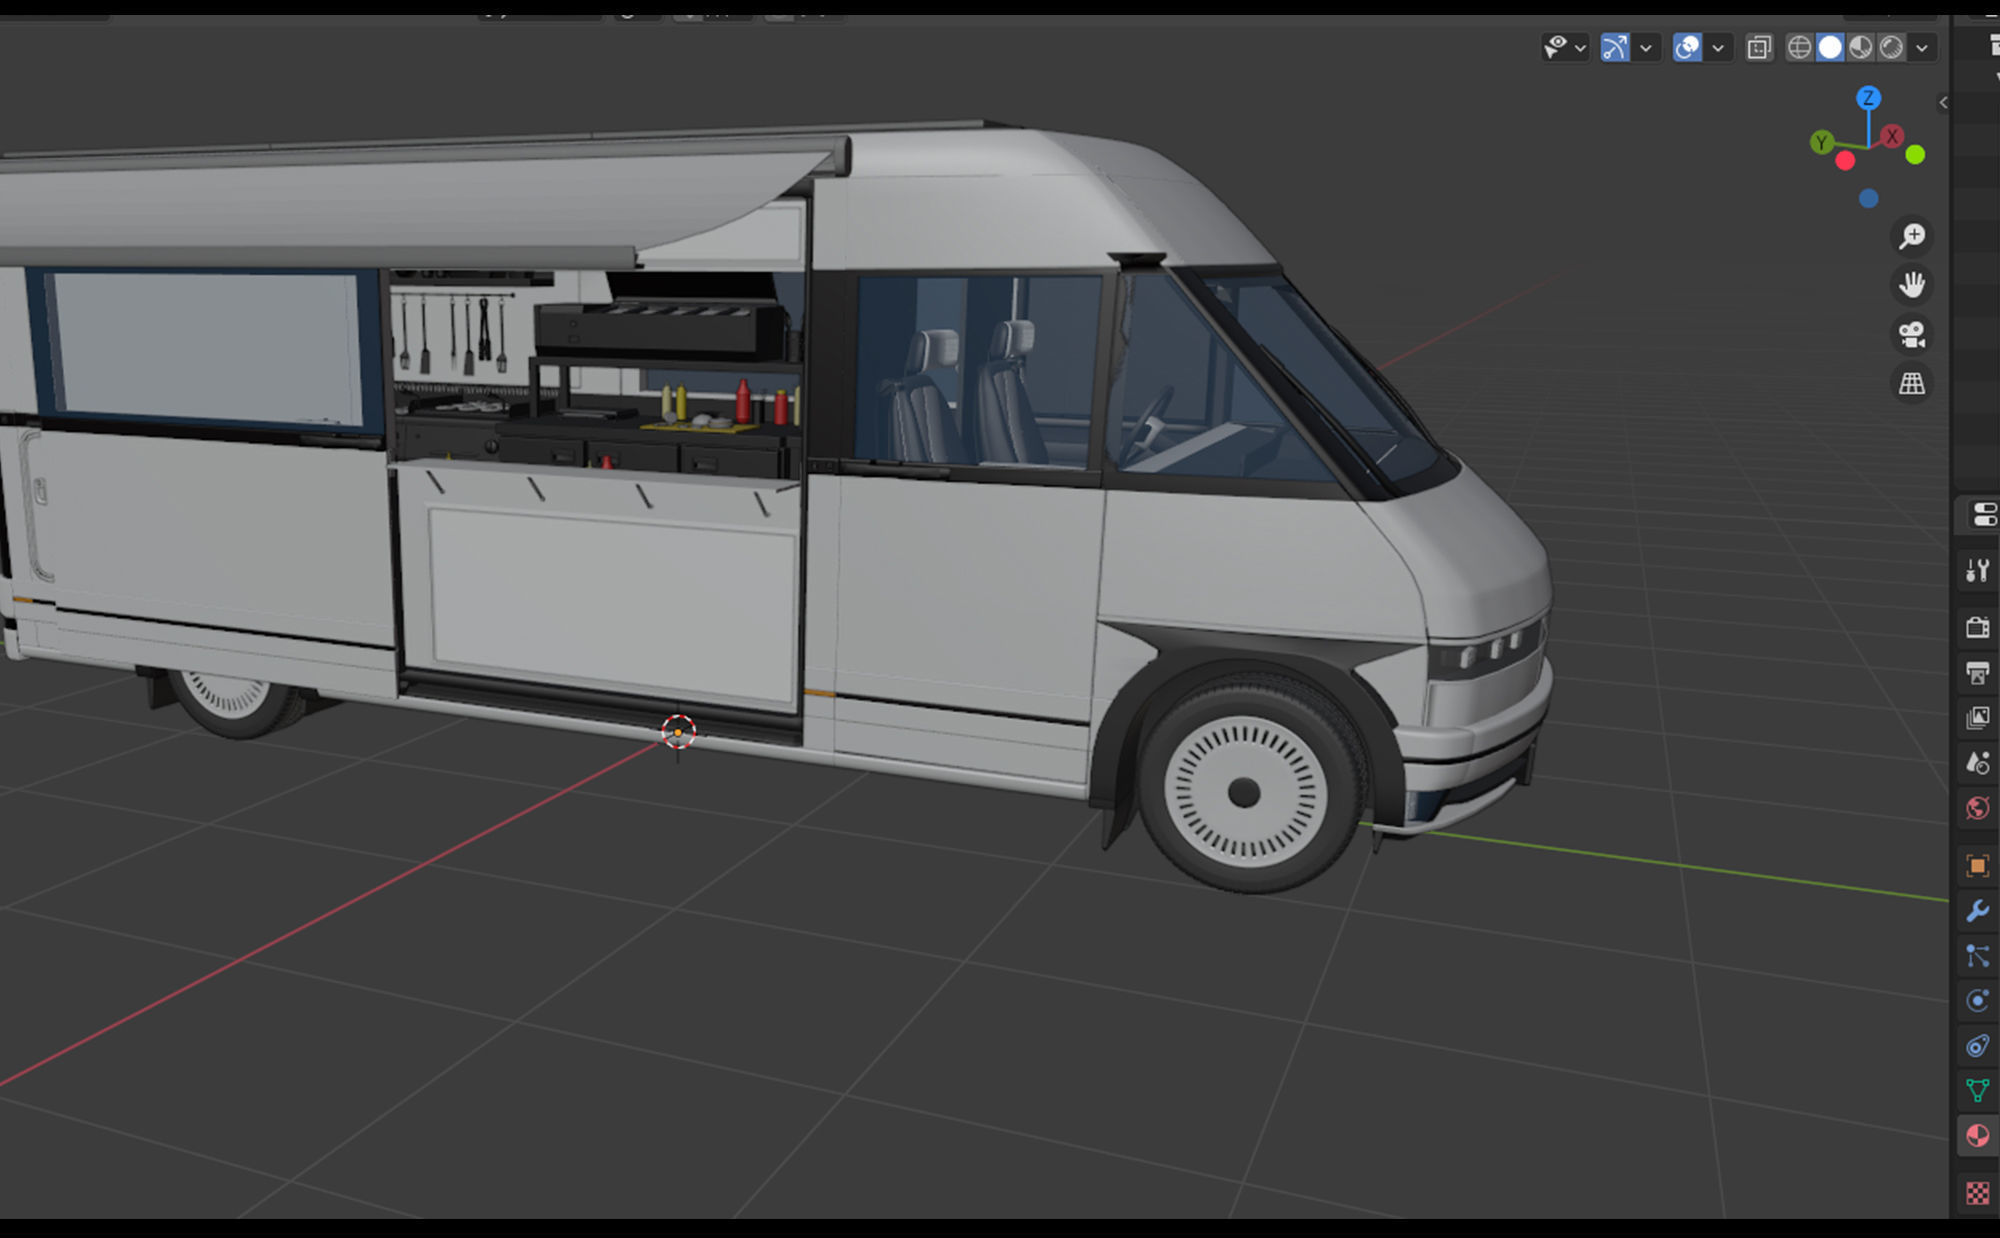Switch between perspective and orthographic view via the grid icon

coord(1912,383)
